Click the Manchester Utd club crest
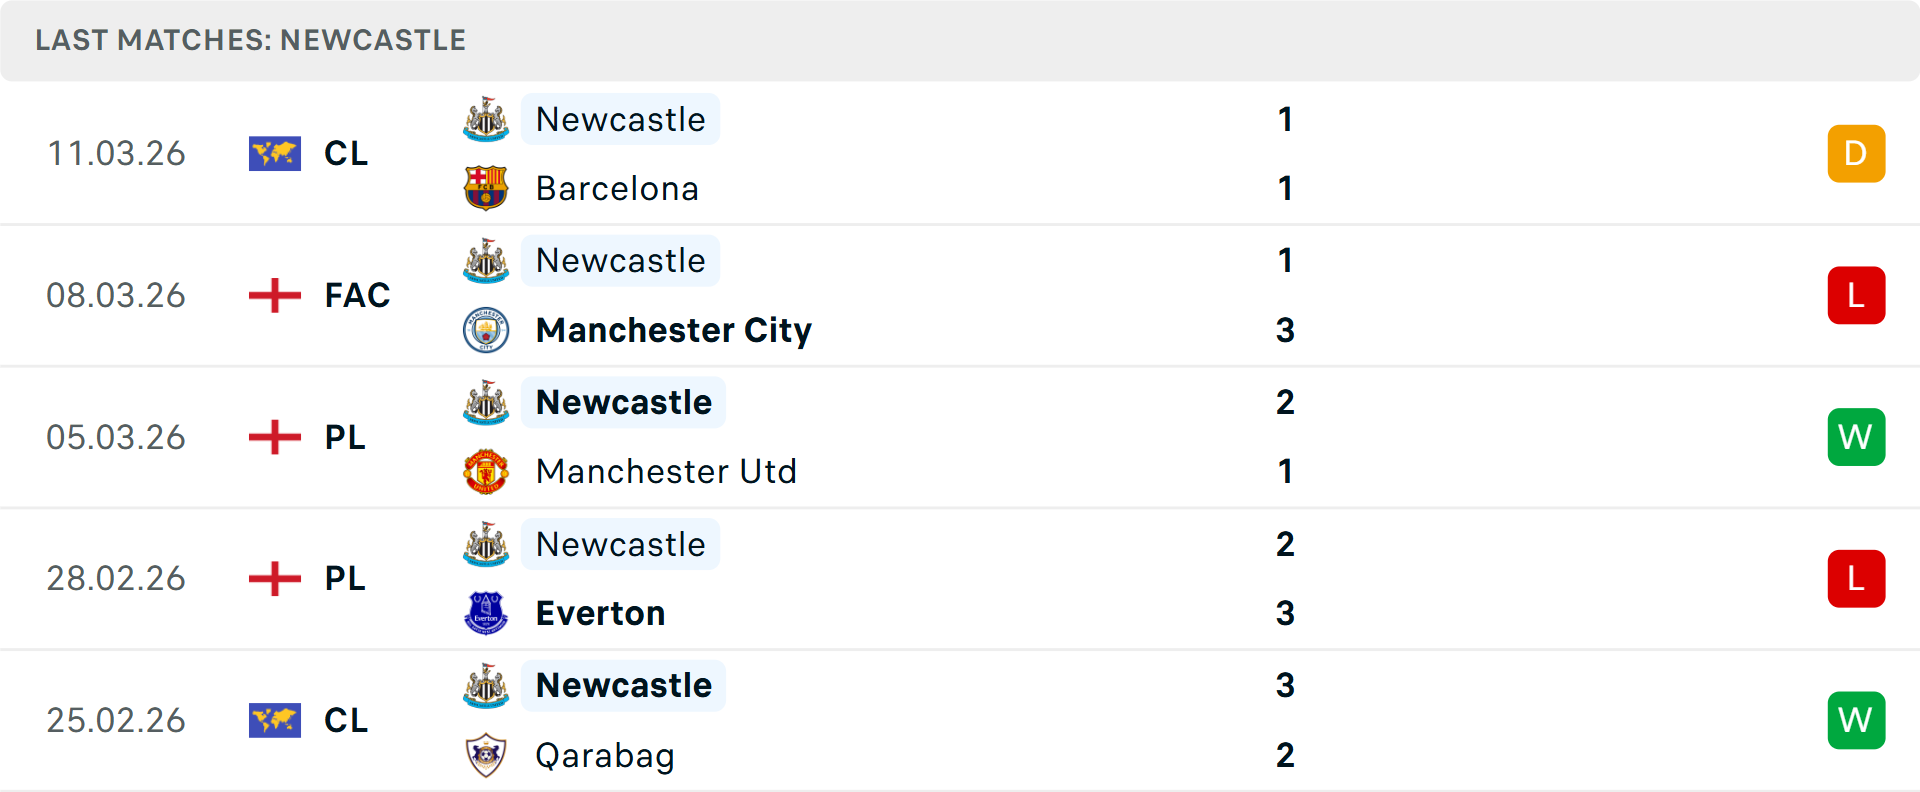Viewport: 1920px width, 792px height. [x=486, y=471]
